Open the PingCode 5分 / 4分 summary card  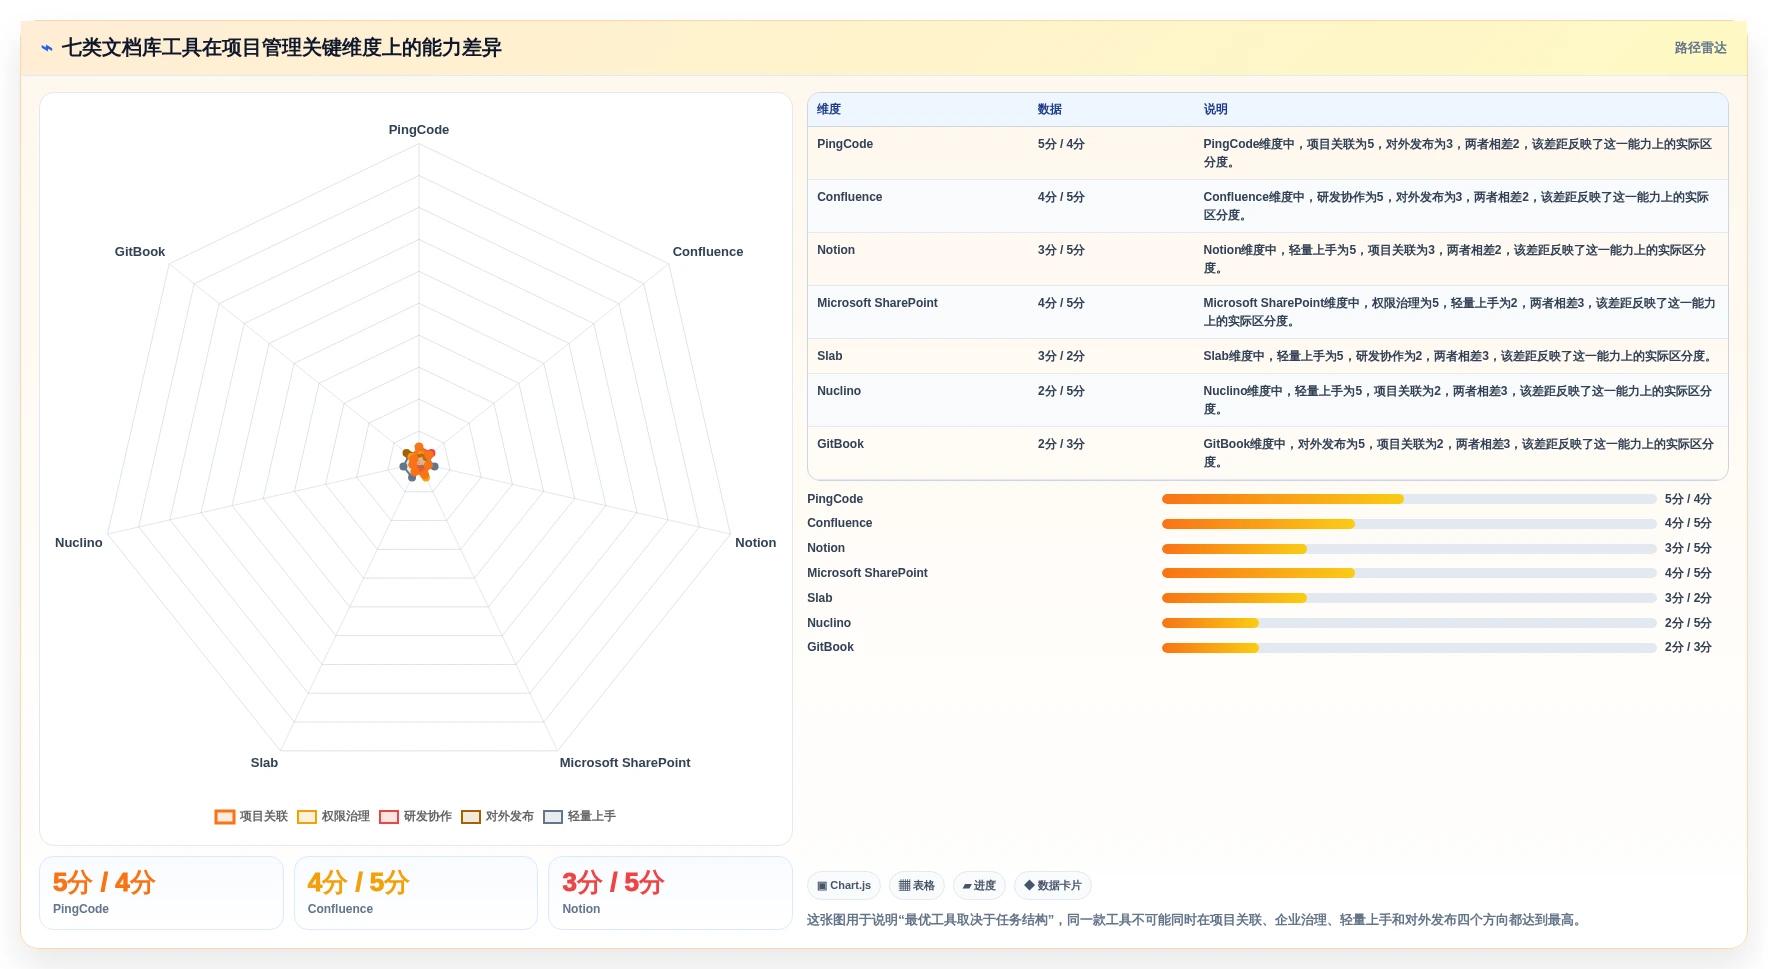pos(161,893)
